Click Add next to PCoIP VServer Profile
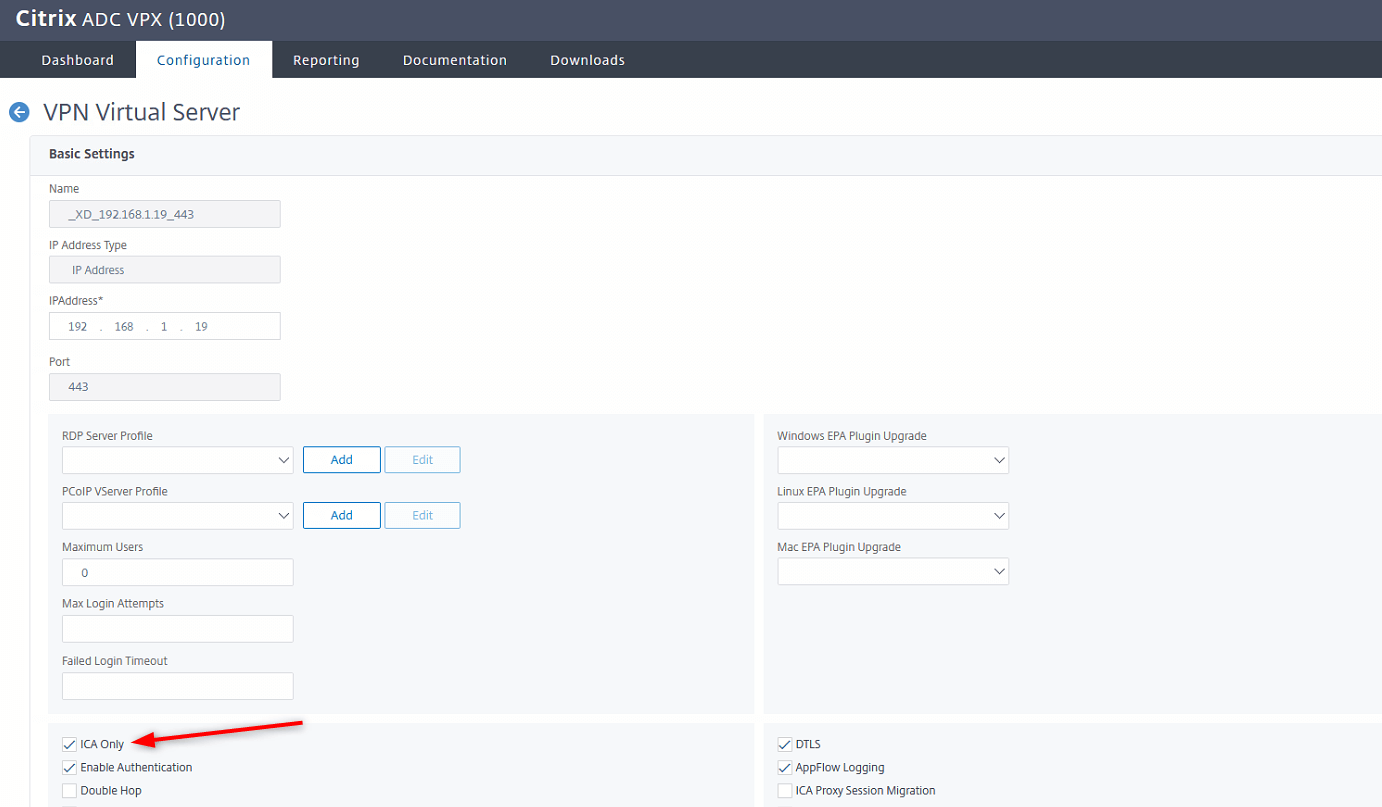Viewport: 1382px width, 807px height. (x=341, y=515)
